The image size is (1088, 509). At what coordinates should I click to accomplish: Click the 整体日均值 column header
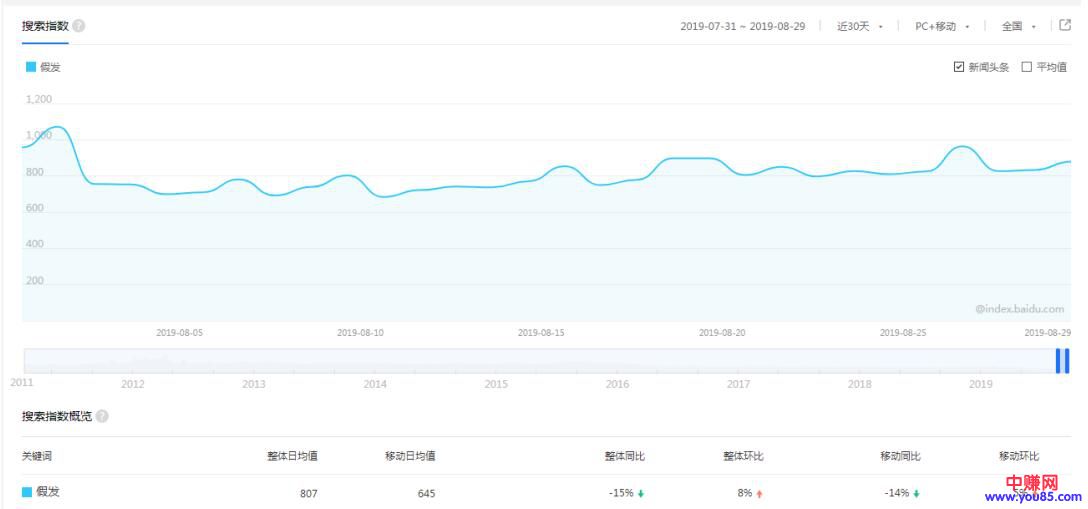[x=292, y=456]
